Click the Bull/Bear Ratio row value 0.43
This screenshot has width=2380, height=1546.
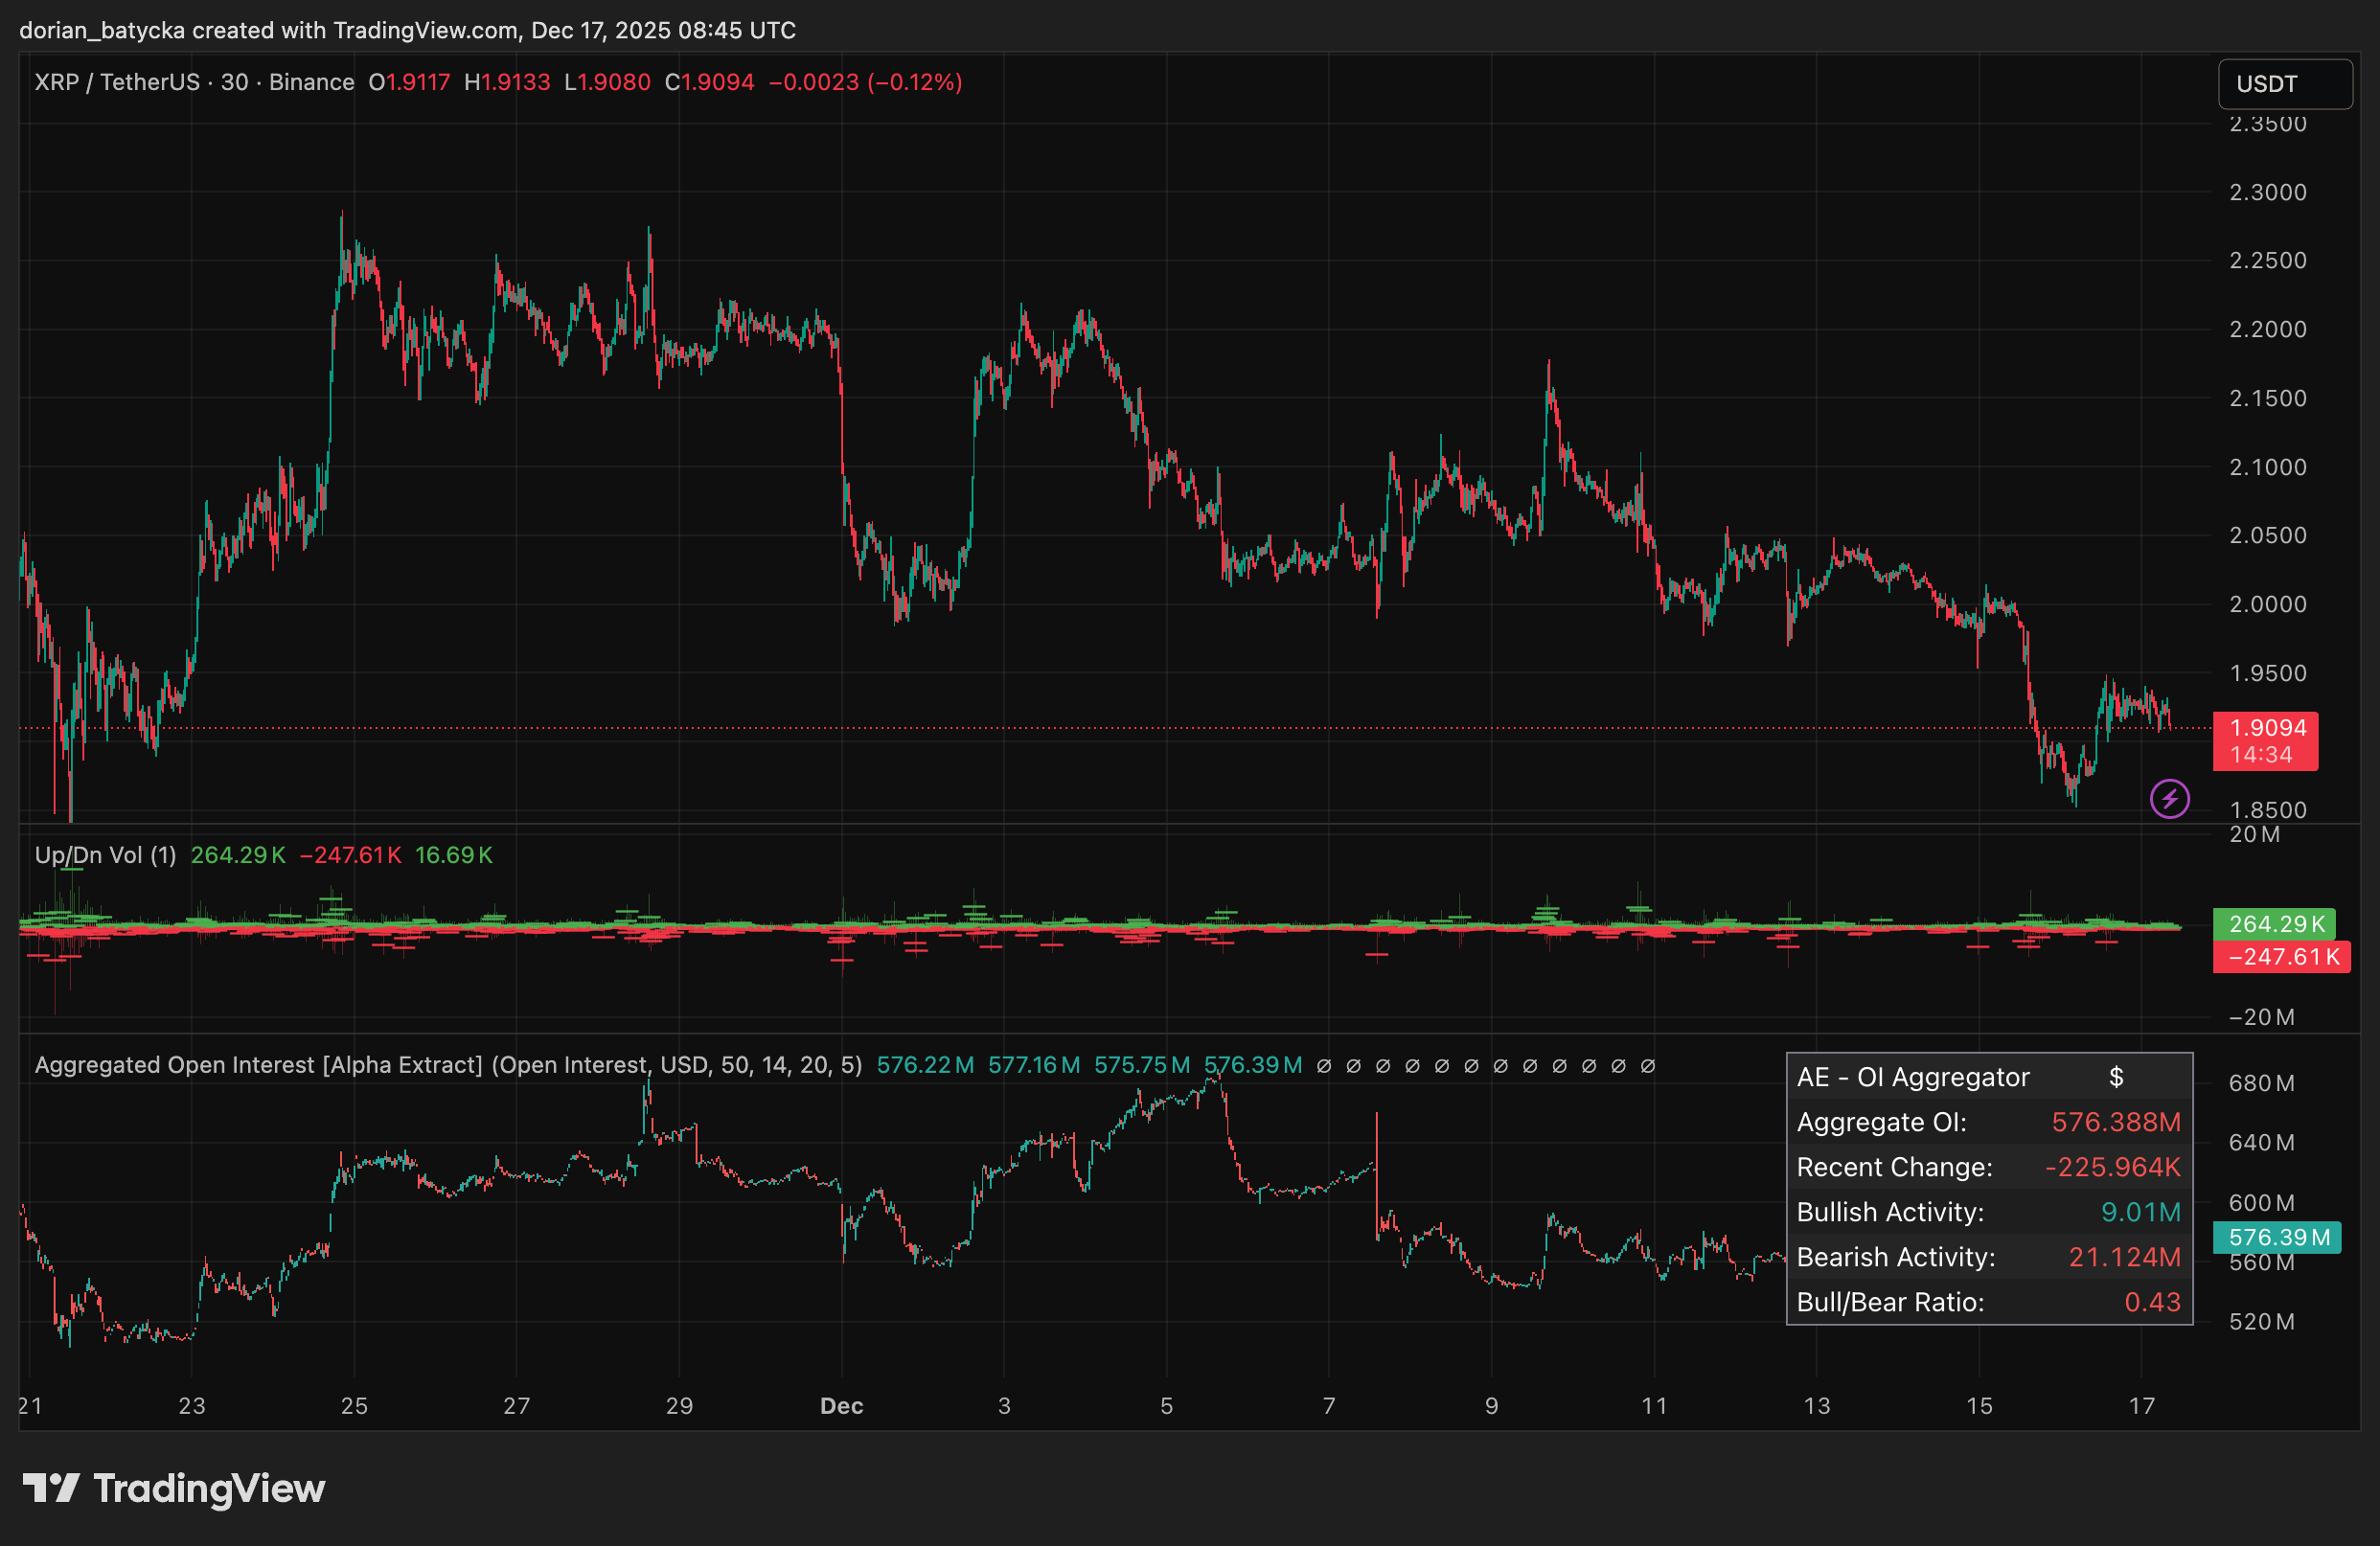(x=2152, y=1302)
